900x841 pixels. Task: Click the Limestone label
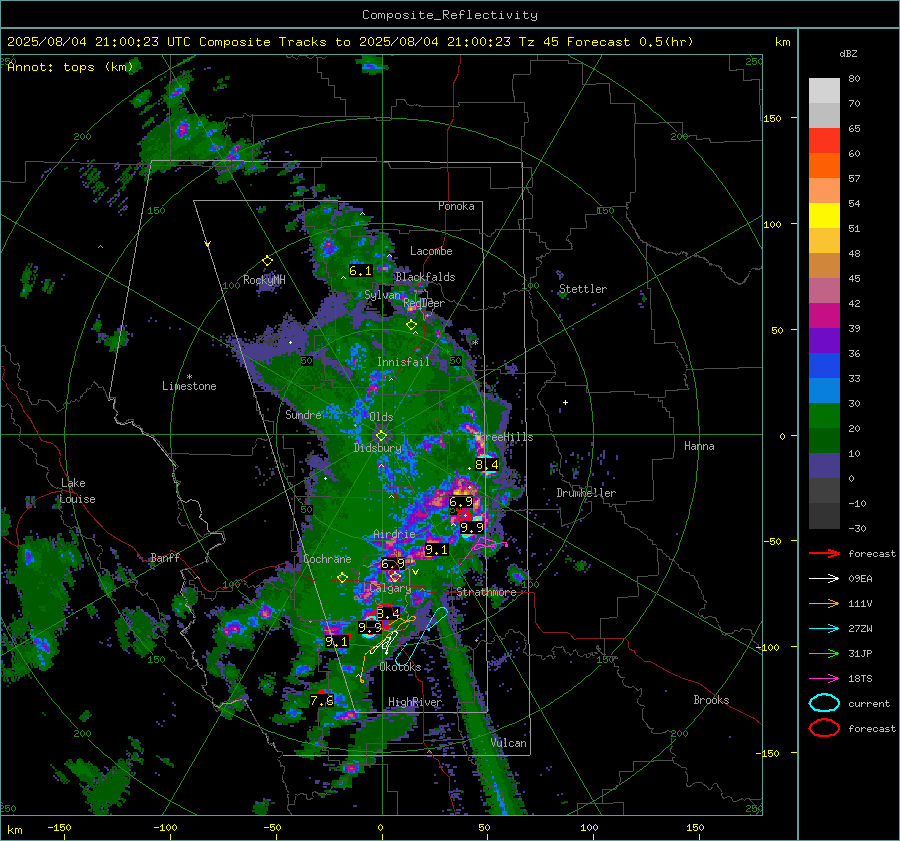tap(189, 386)
